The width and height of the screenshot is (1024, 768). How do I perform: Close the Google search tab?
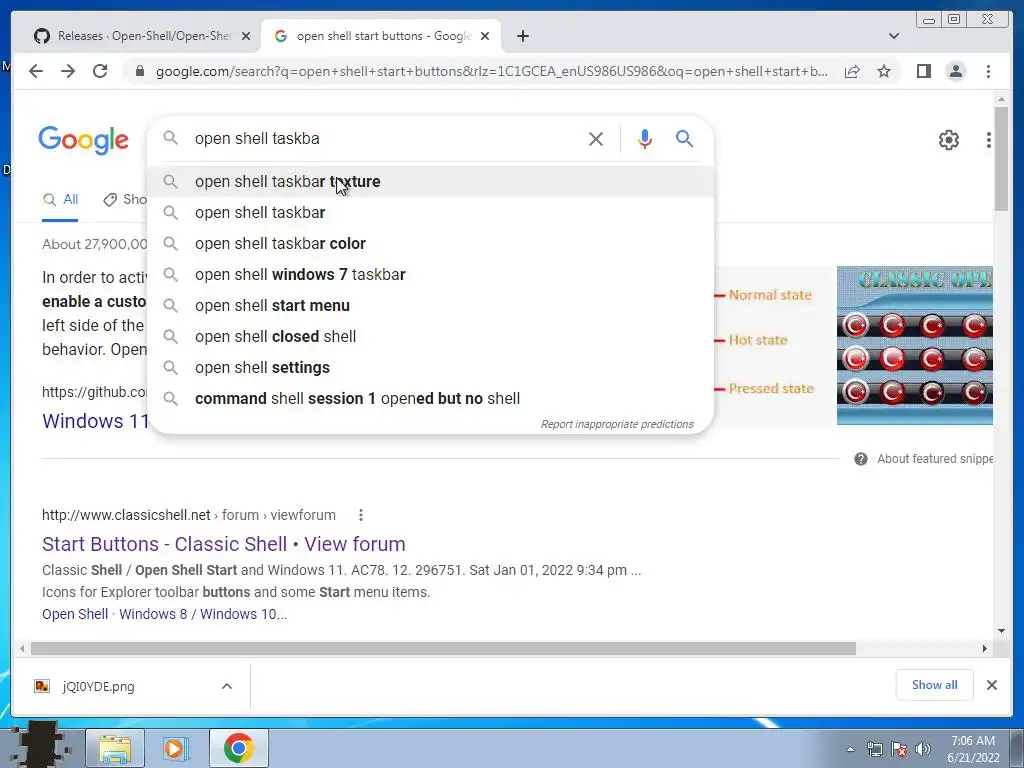(485, 37)
